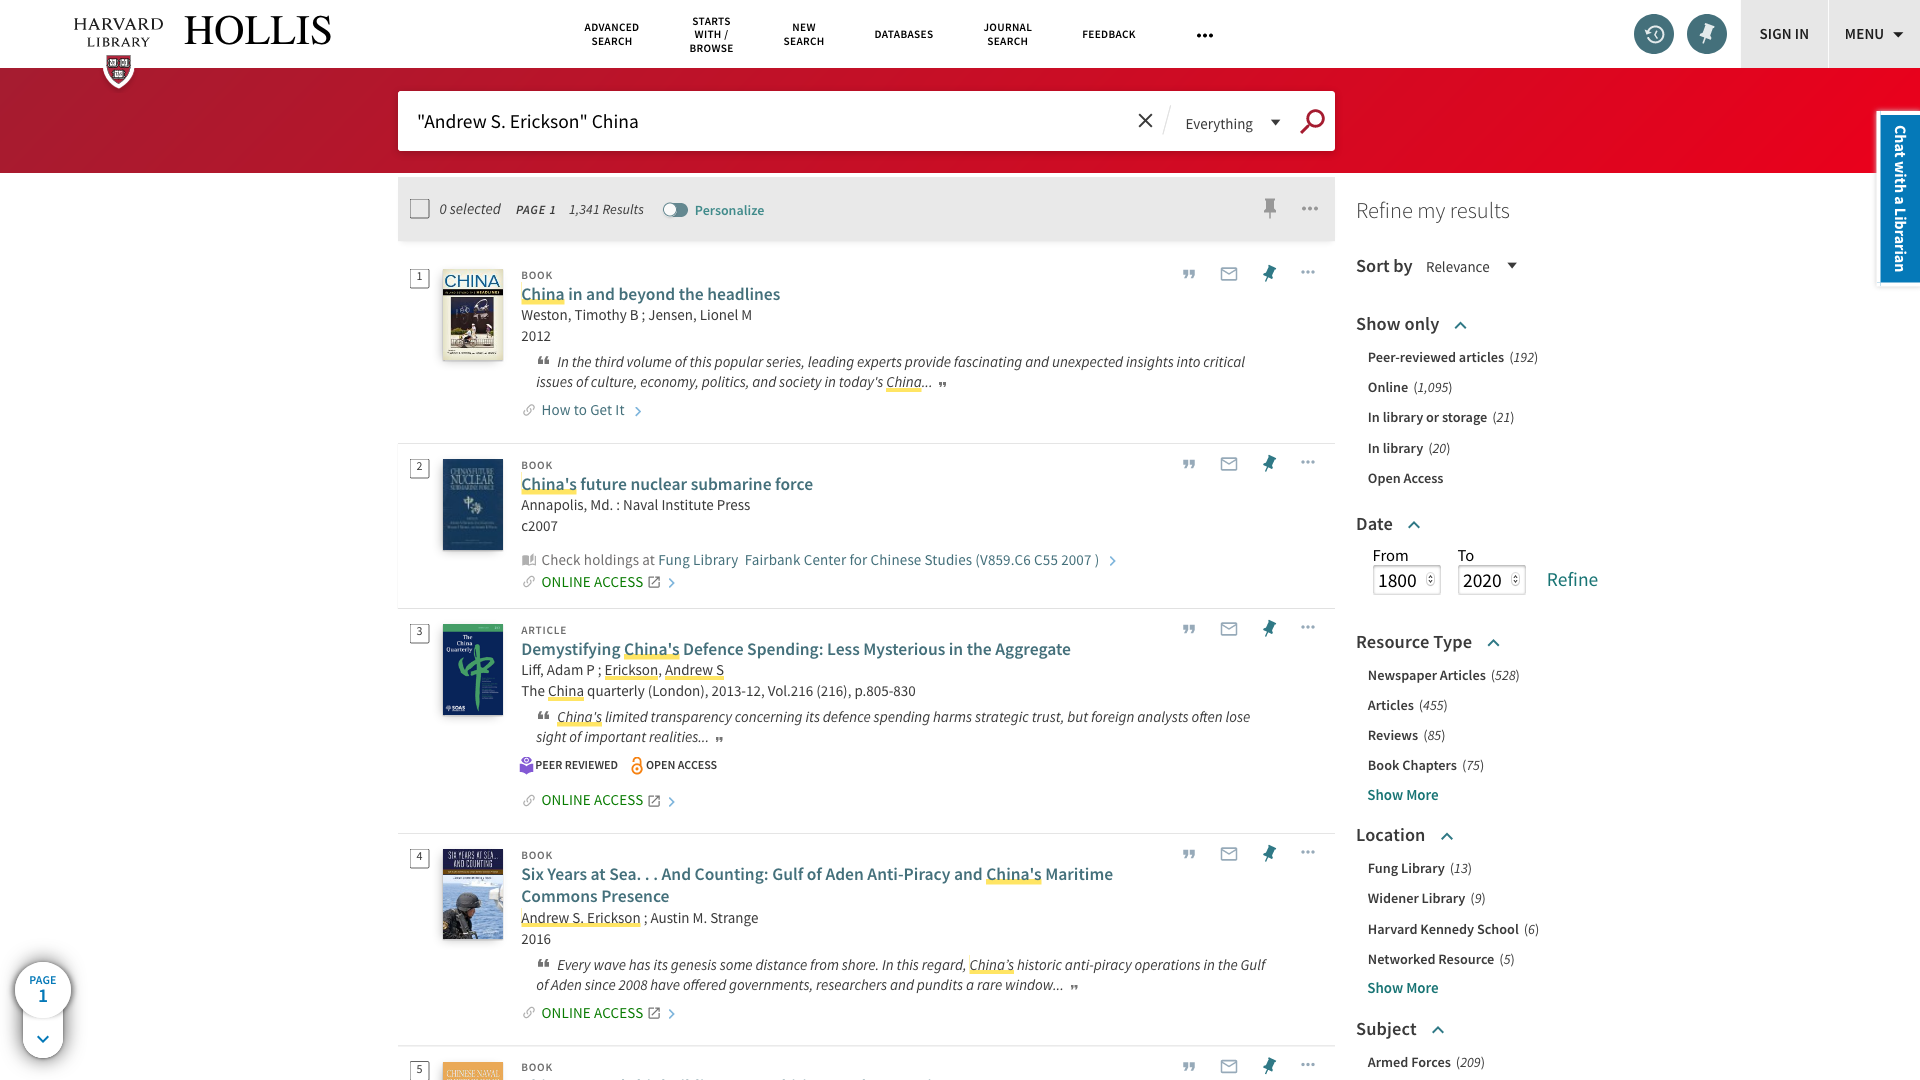Open Journal Search

(1007, 34)
